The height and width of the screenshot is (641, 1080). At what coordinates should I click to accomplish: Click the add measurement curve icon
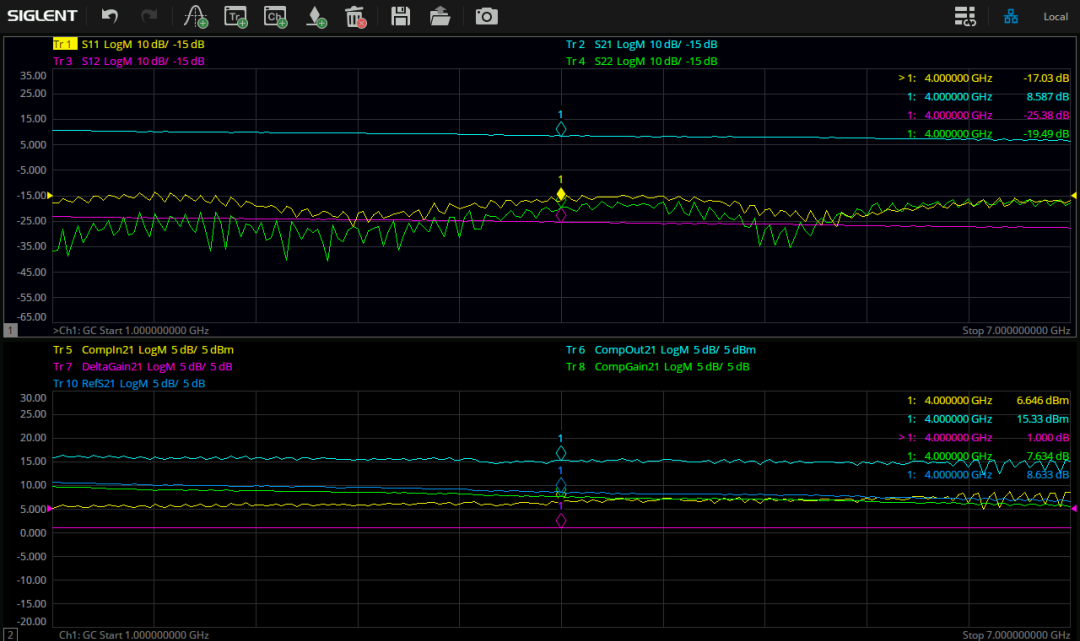[x=196, y=16]
